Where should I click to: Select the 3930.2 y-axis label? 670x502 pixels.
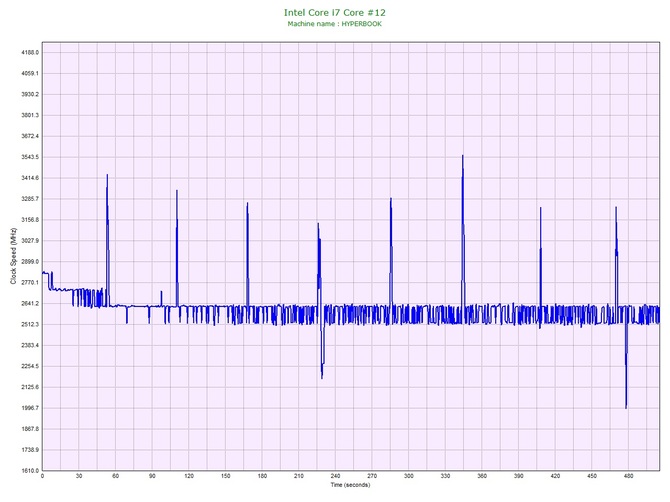point(30,94)
